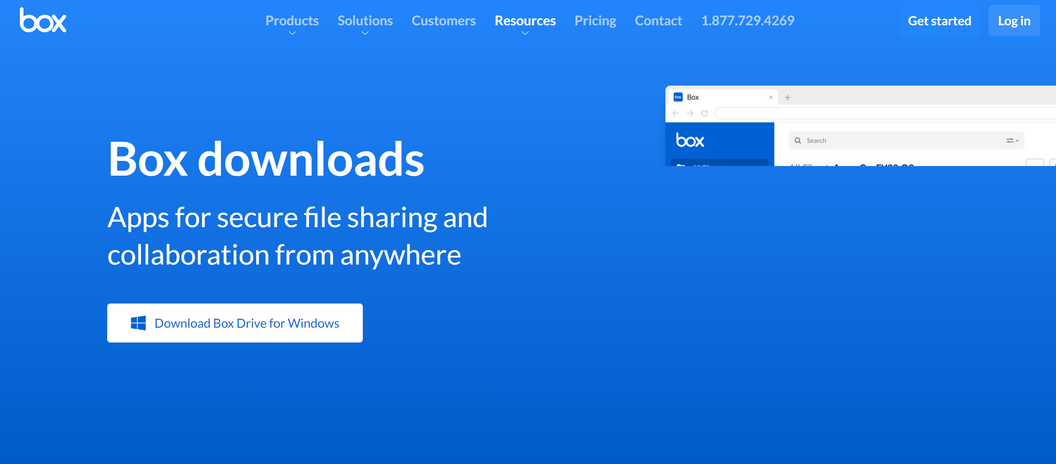Image resolution: width=1056 pixels, height=464 pixels.
Task: Click the new tab plus icon in preview
Action: [787, 97]
